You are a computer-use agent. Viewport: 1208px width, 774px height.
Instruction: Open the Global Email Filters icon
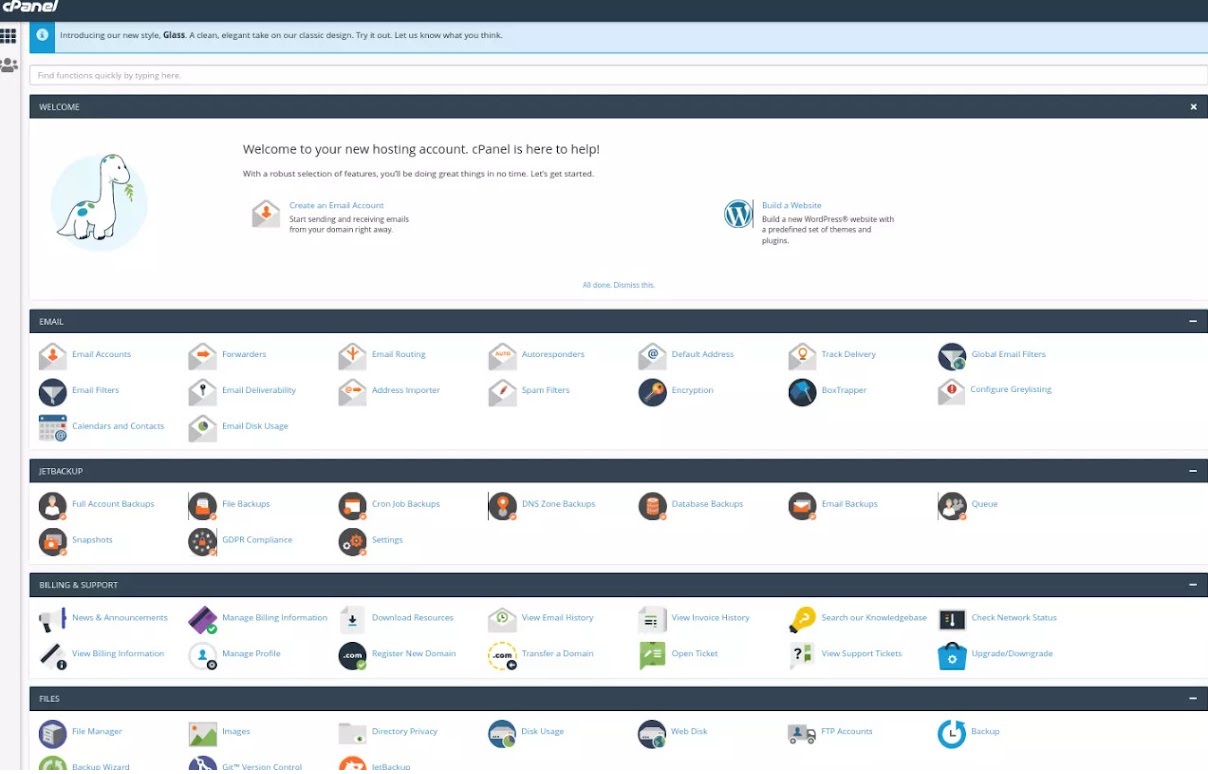point(952,356)
